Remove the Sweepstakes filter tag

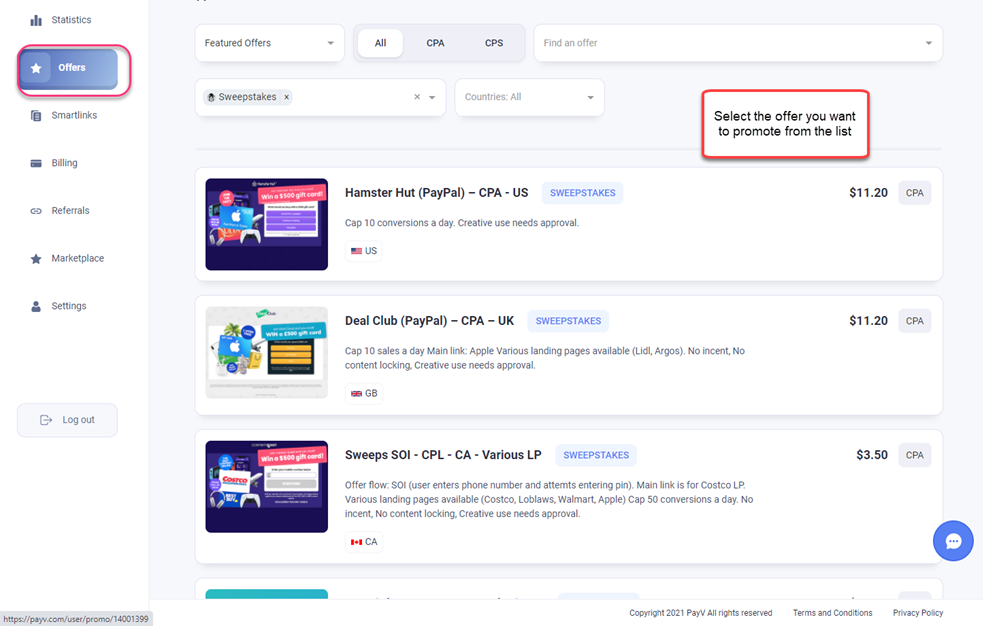pos(286,97)
